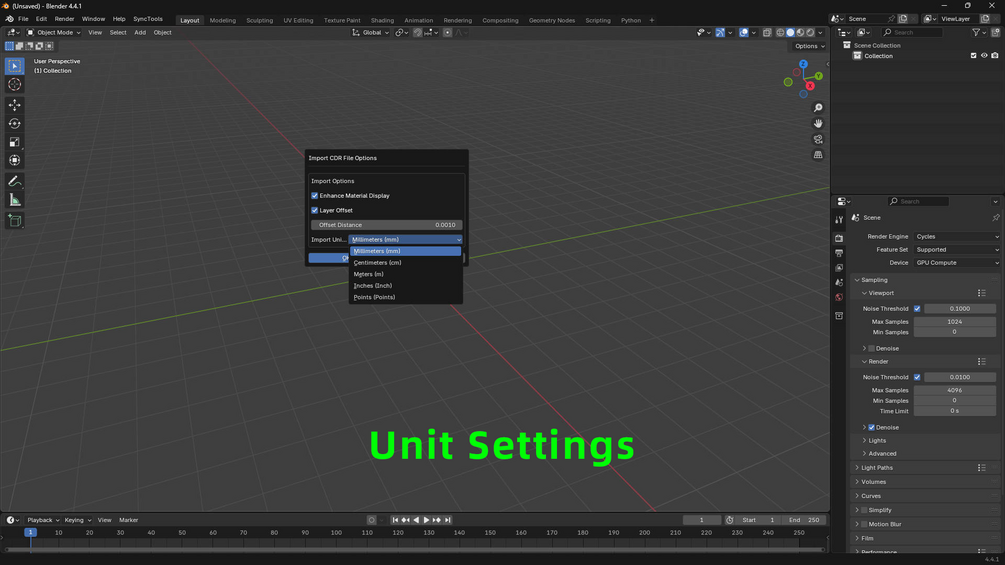1005x565 pixels.
Task: Open the World properties tab
Action: [839, 297]
